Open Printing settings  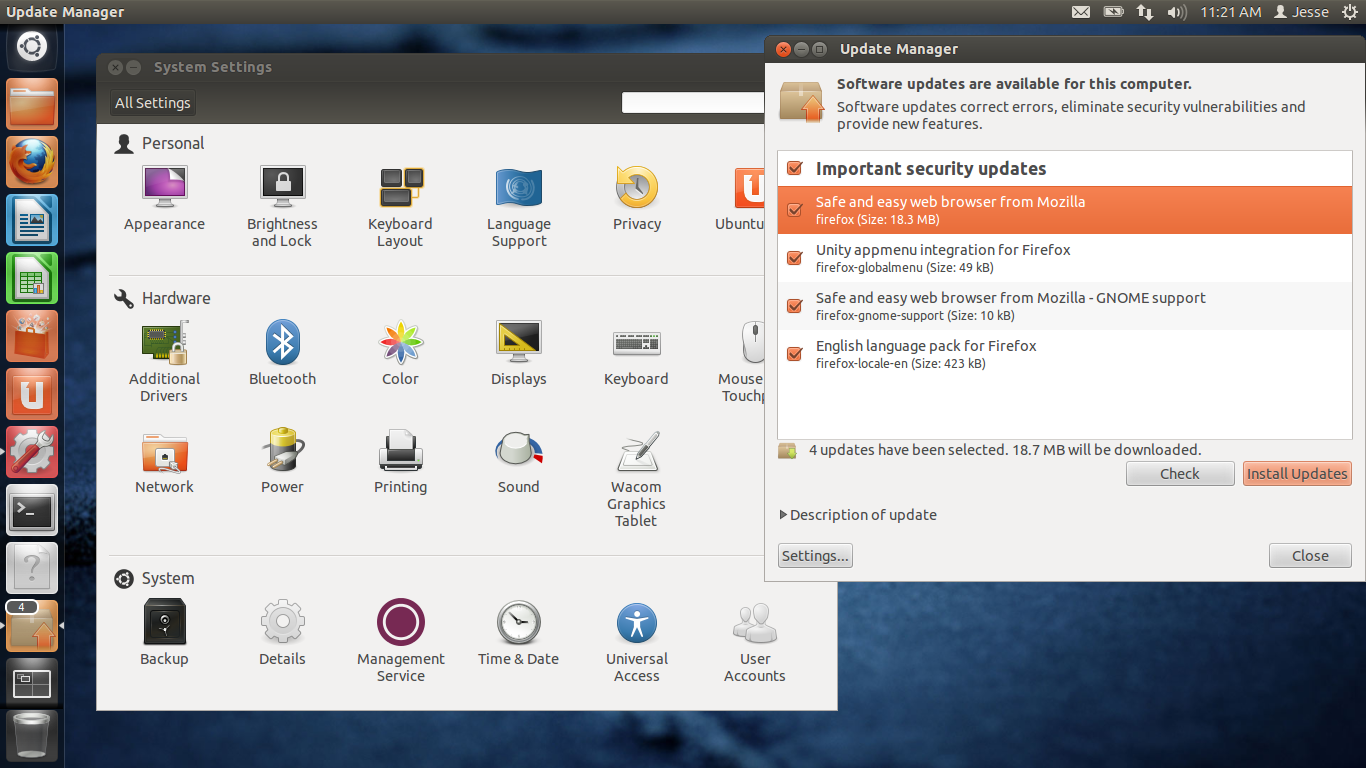tap(400, 461)
